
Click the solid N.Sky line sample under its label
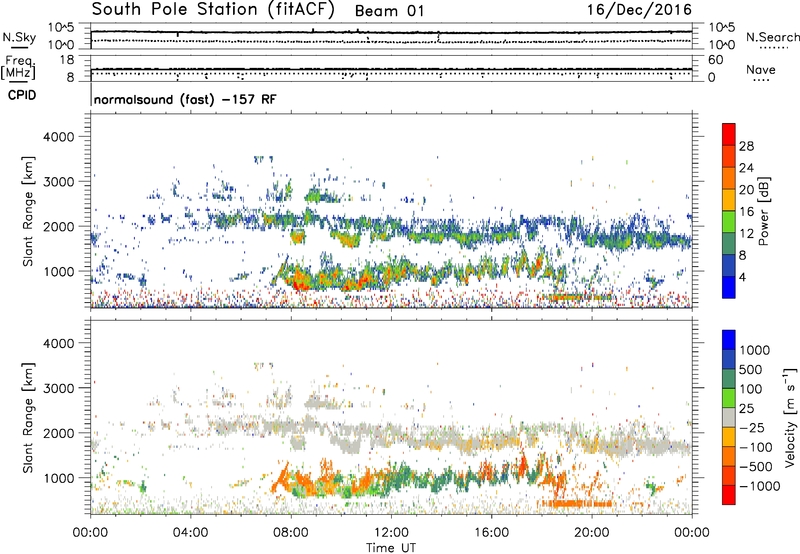19,47
